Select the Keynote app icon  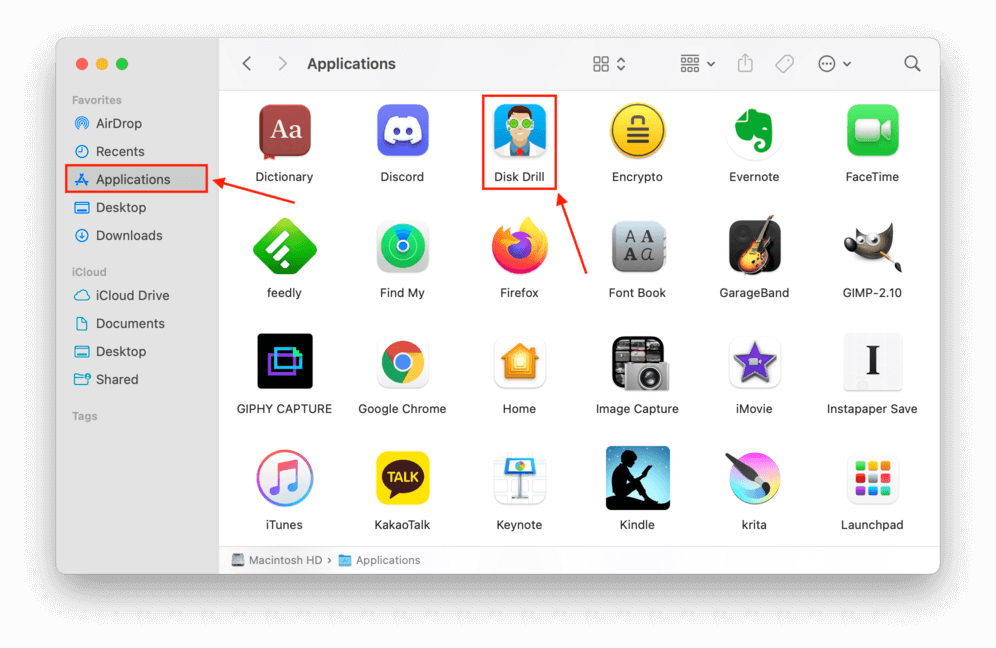[519, 478]
